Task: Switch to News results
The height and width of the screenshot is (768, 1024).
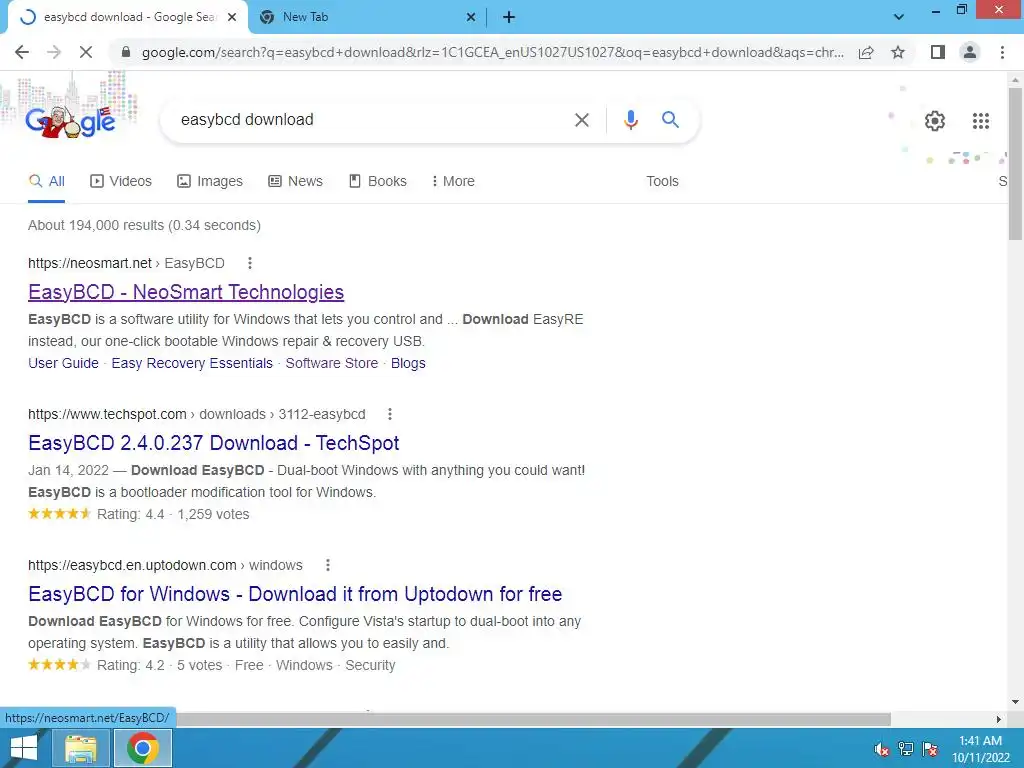Action: pos(295,182)
